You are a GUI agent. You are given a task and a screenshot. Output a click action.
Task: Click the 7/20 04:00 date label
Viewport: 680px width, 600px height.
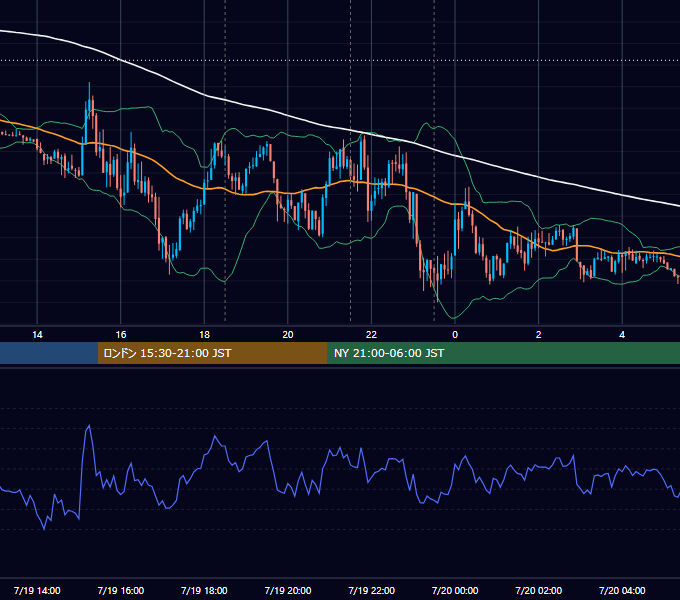(622, 590)
